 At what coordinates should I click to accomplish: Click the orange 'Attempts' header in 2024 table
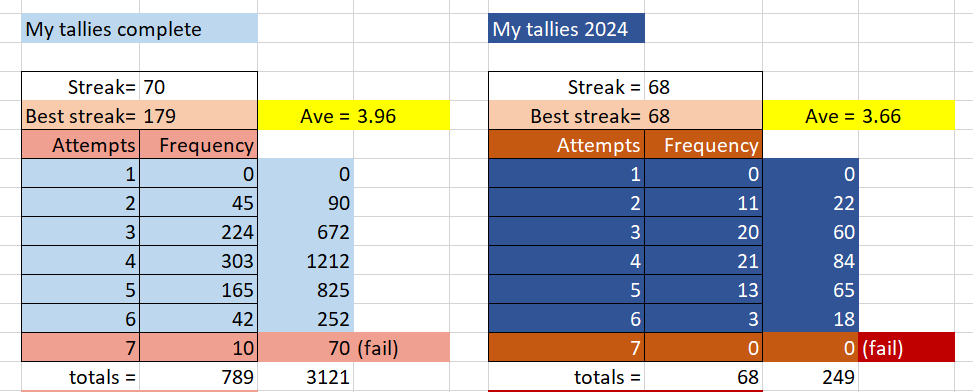click(567, 145)
